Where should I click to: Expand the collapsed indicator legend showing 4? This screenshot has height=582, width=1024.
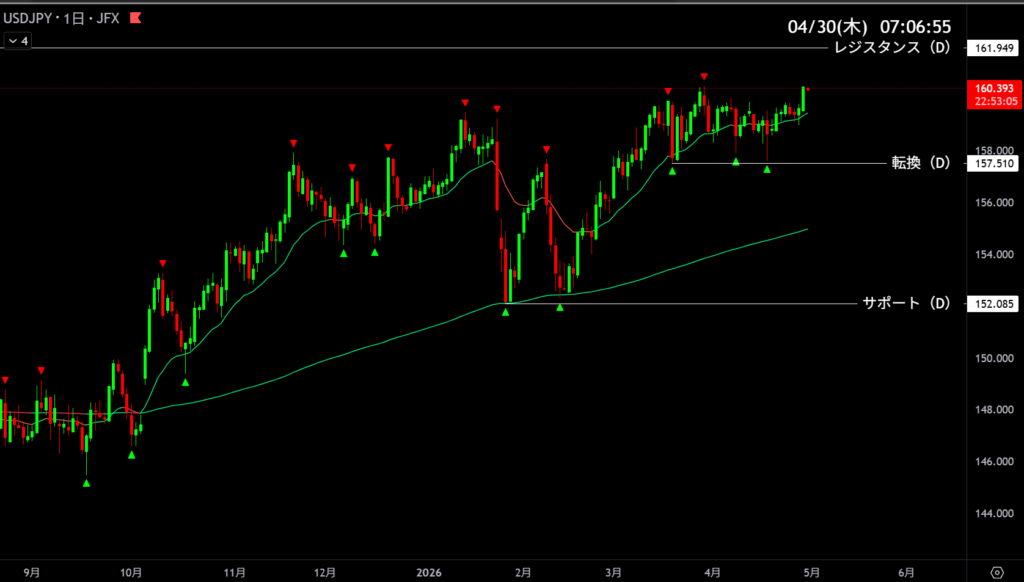click(x=18, y=41)
